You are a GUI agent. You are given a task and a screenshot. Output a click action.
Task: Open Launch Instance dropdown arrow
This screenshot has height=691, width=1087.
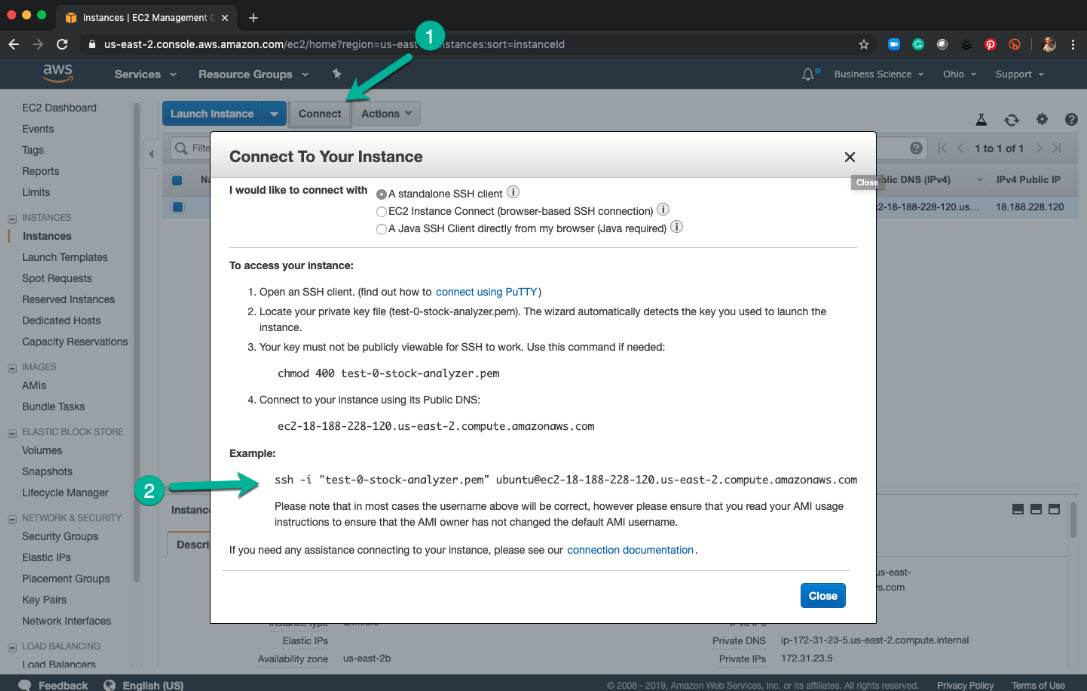pyautogui.click(x=274, y=114)
